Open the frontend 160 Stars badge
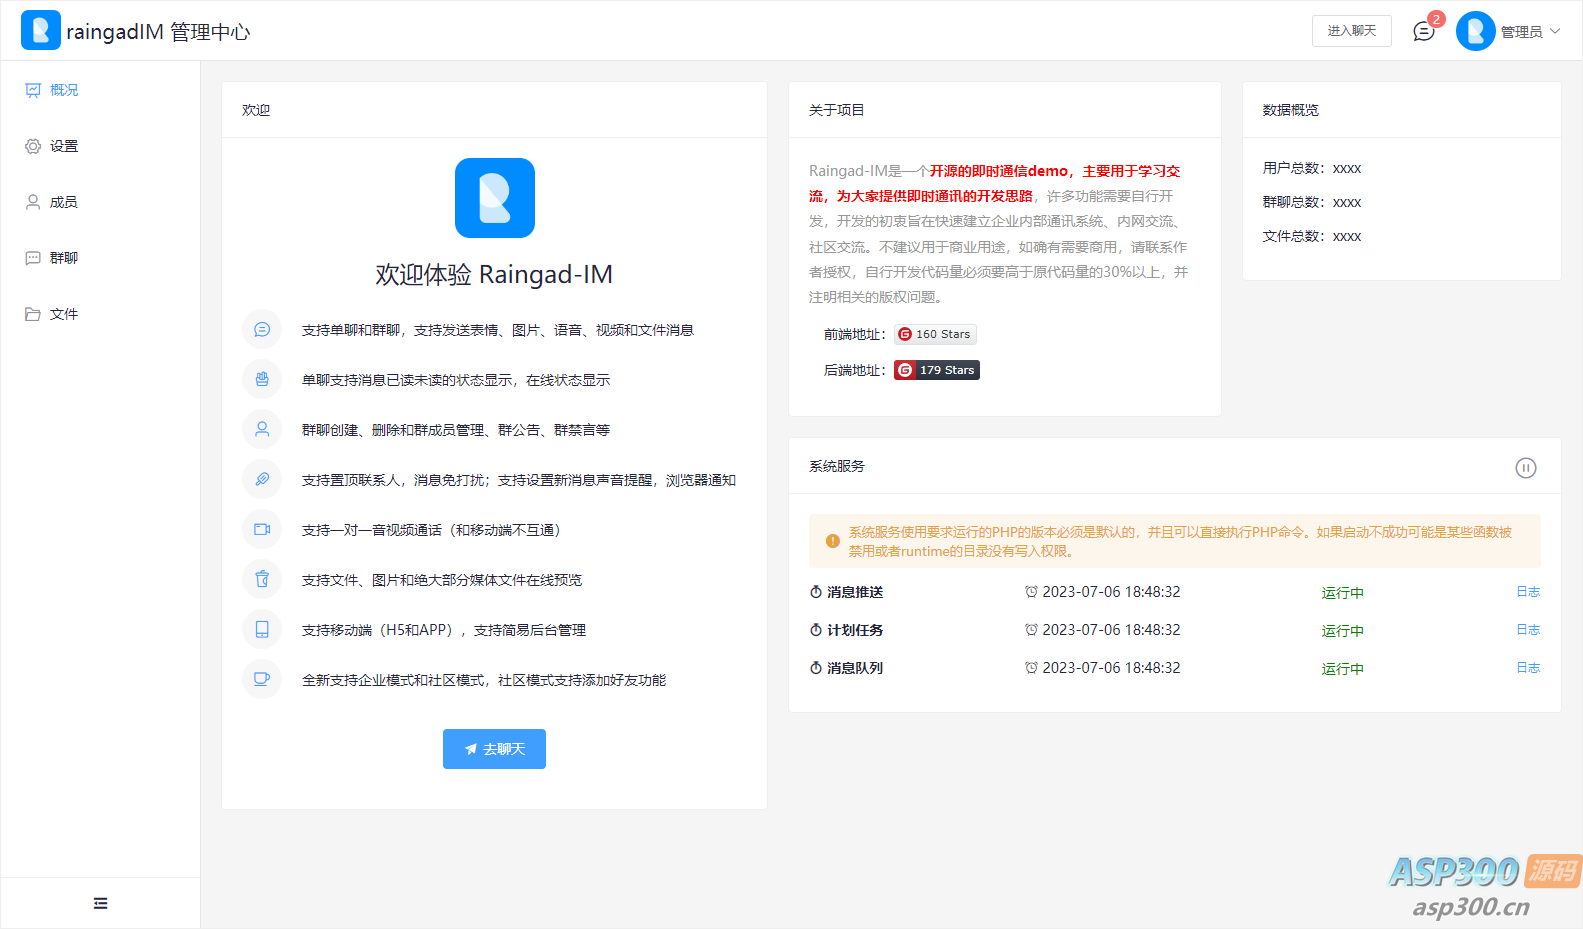Screen dimensions: 1583x929 (x=935, y=334)
